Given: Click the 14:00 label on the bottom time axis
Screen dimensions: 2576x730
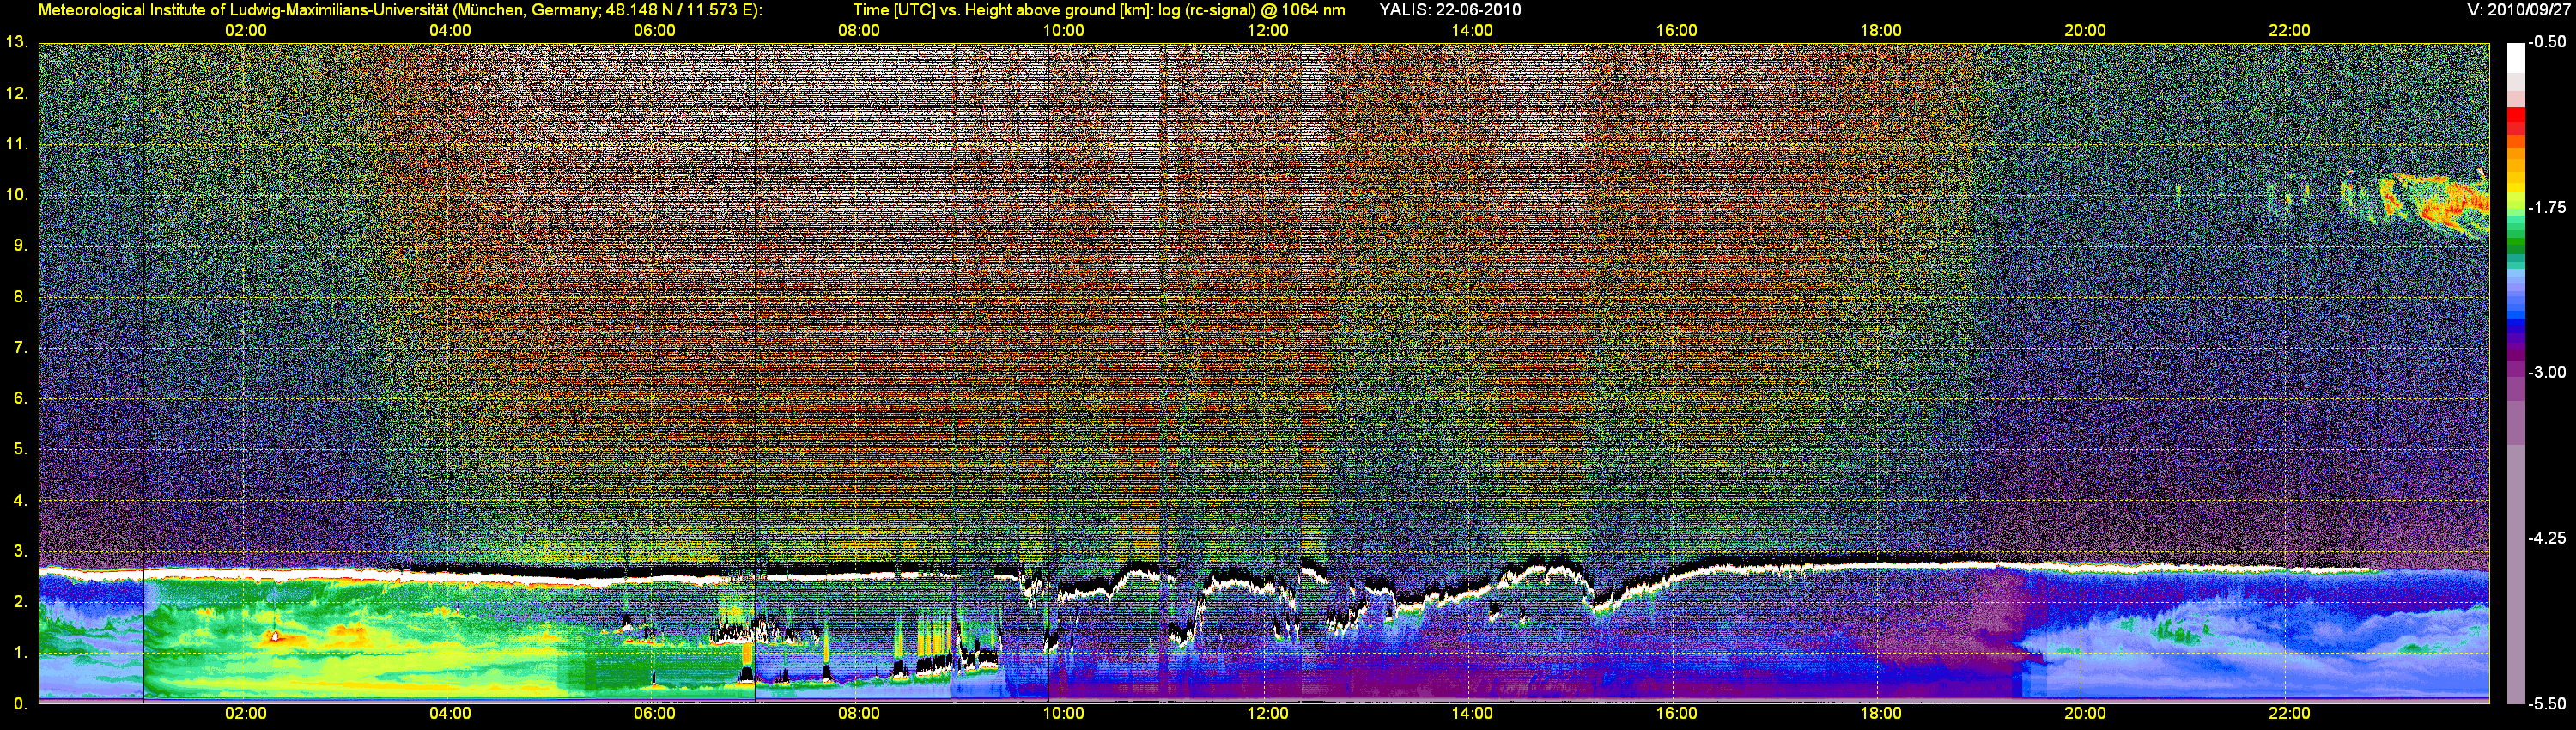Looking at the screenshot, I should tap(1472, 713).
